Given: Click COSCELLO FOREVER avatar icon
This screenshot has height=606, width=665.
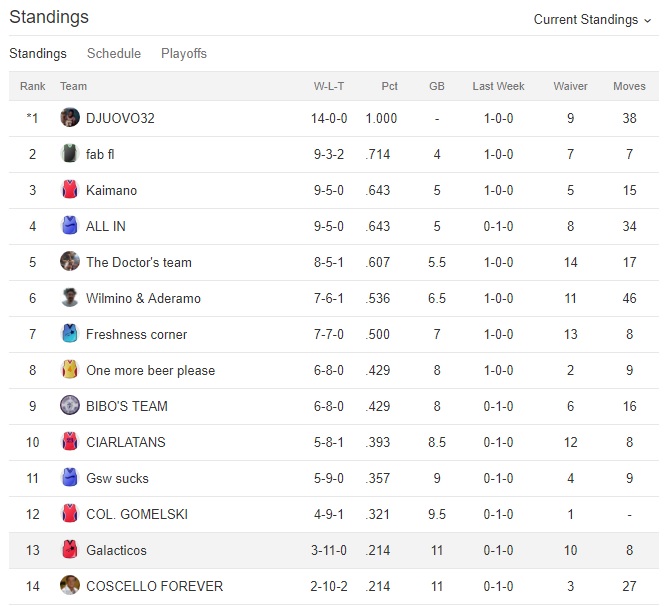Looking at the screenshot, I should (x=70, y=586).
